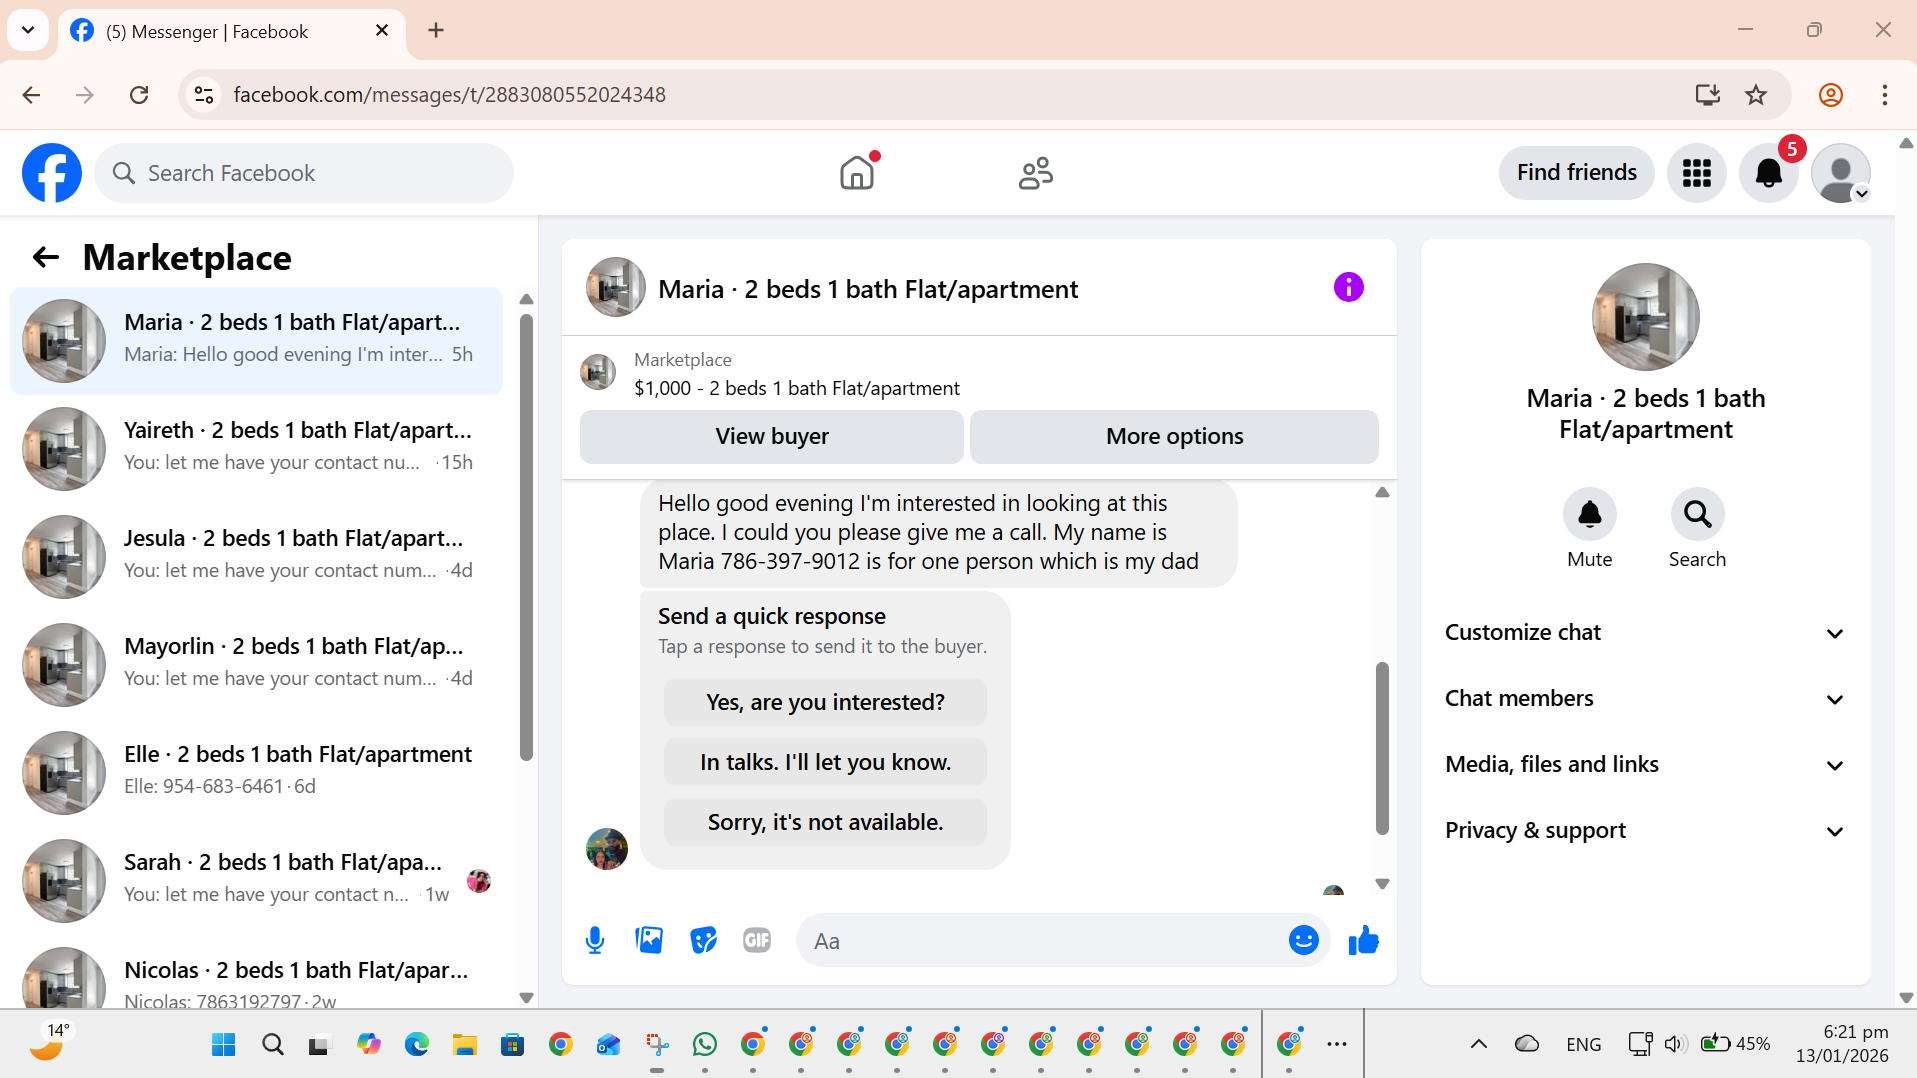Bookmark this tab with star icon
The image size is (1917, 1078).
click(1756, 95)
